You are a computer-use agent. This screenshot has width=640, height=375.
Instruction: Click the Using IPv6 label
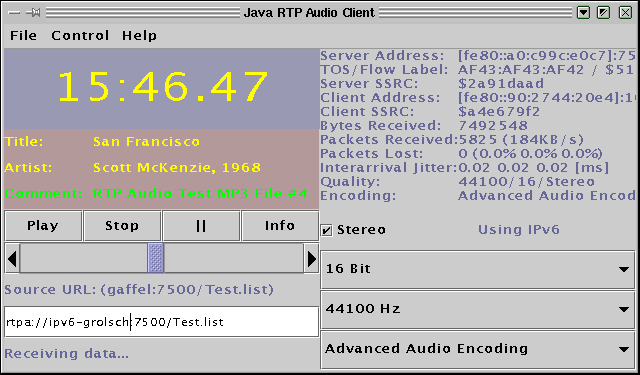point(518,230)
